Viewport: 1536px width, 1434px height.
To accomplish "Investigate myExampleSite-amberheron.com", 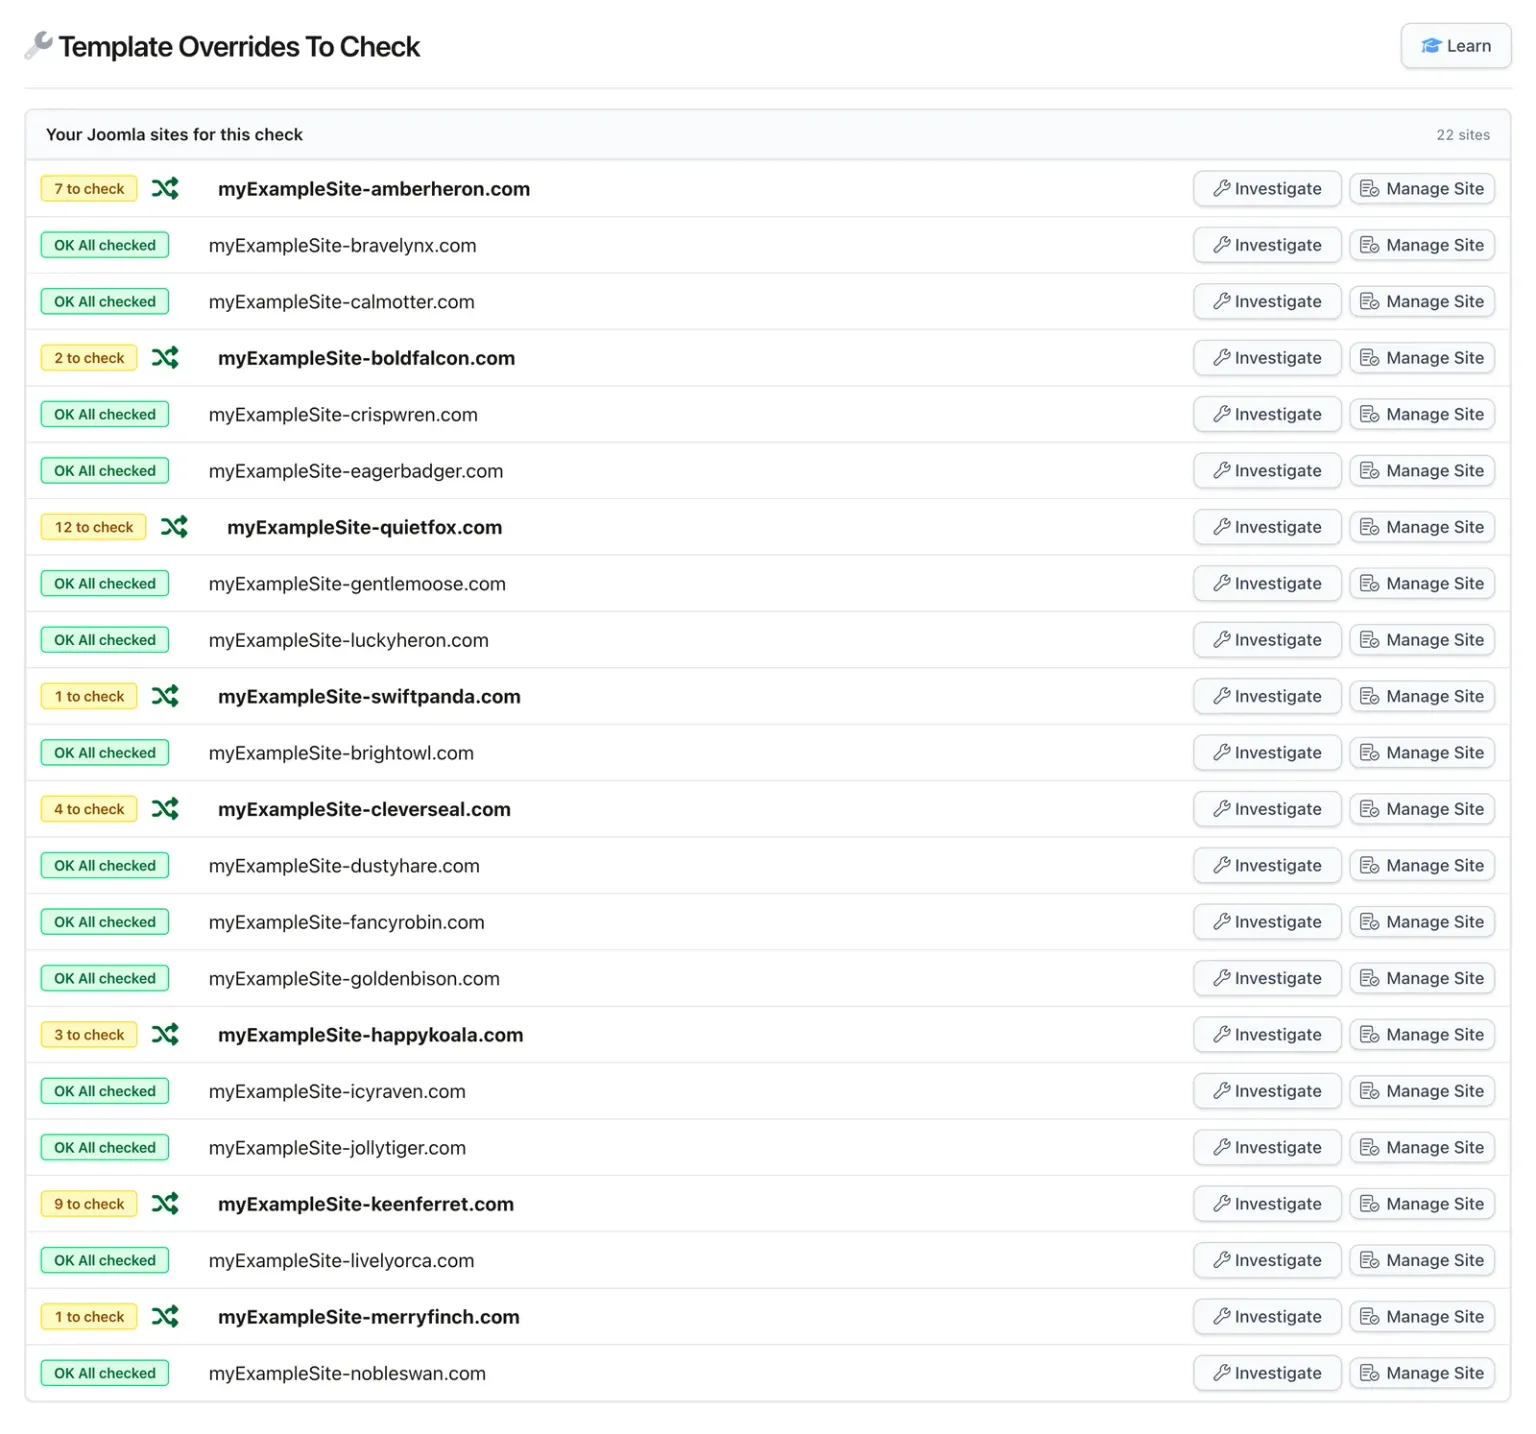I will [x=1267, y=188].
